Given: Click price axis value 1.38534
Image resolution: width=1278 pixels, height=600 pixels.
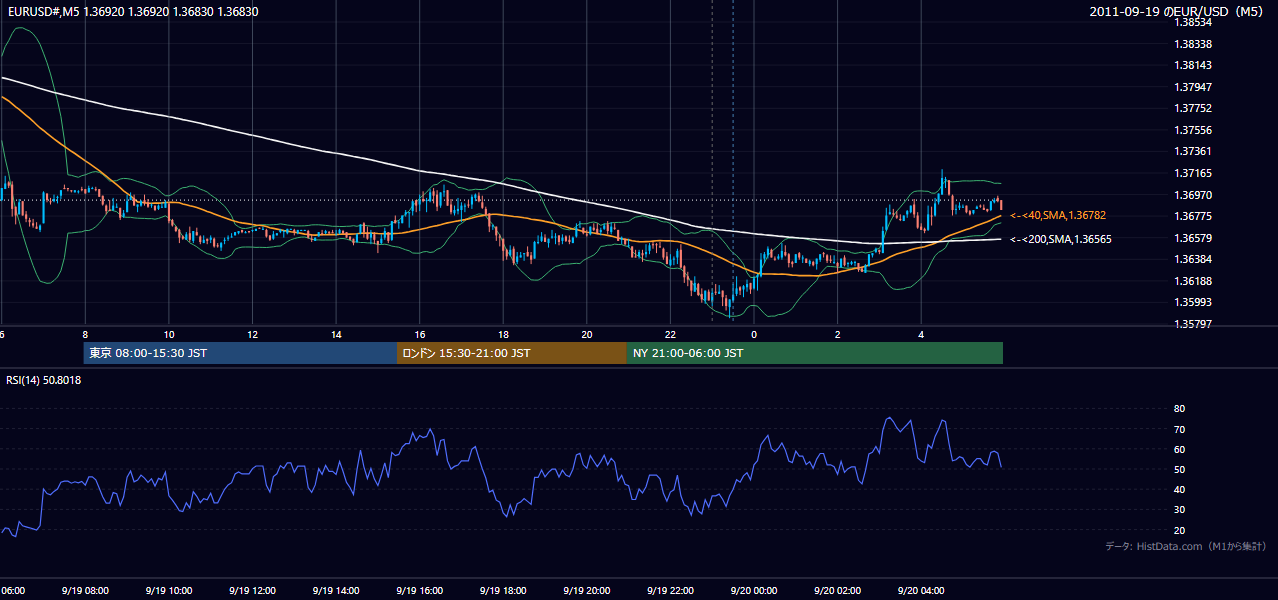Looking at the screenshot, I should 1192,22.
